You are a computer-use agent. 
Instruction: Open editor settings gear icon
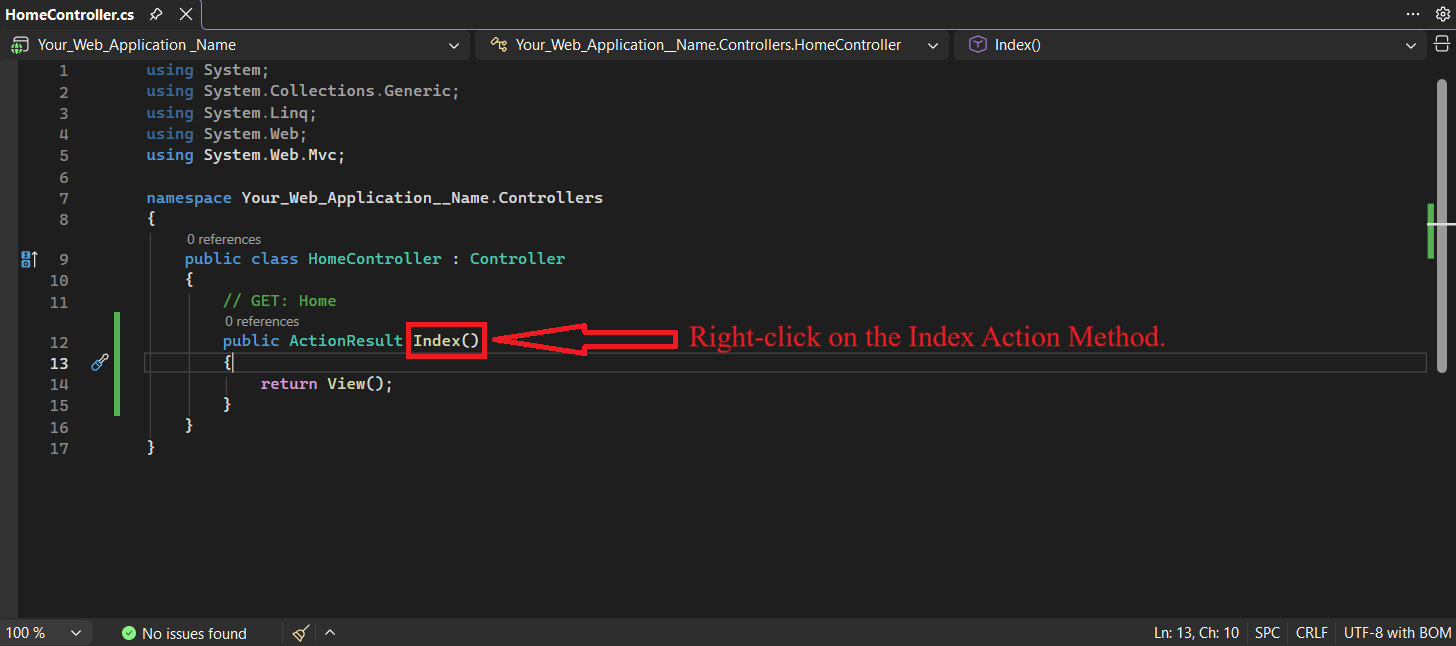[x=1442, y=14]
